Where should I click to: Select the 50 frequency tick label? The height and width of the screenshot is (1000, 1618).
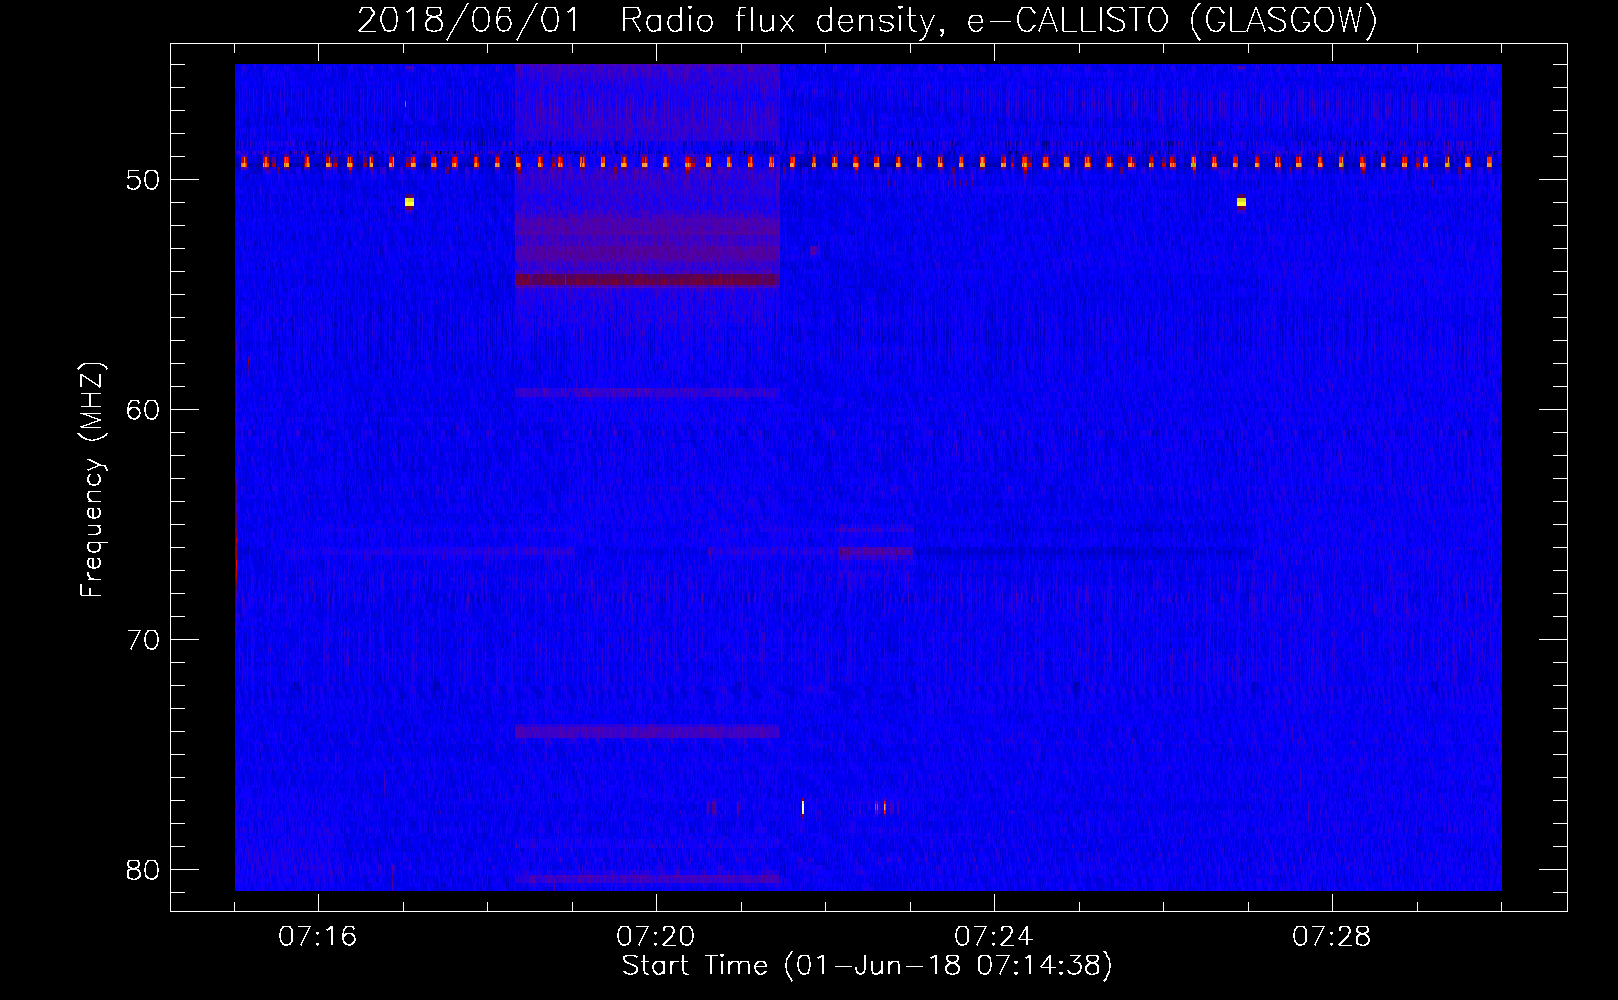pos(143,180)
